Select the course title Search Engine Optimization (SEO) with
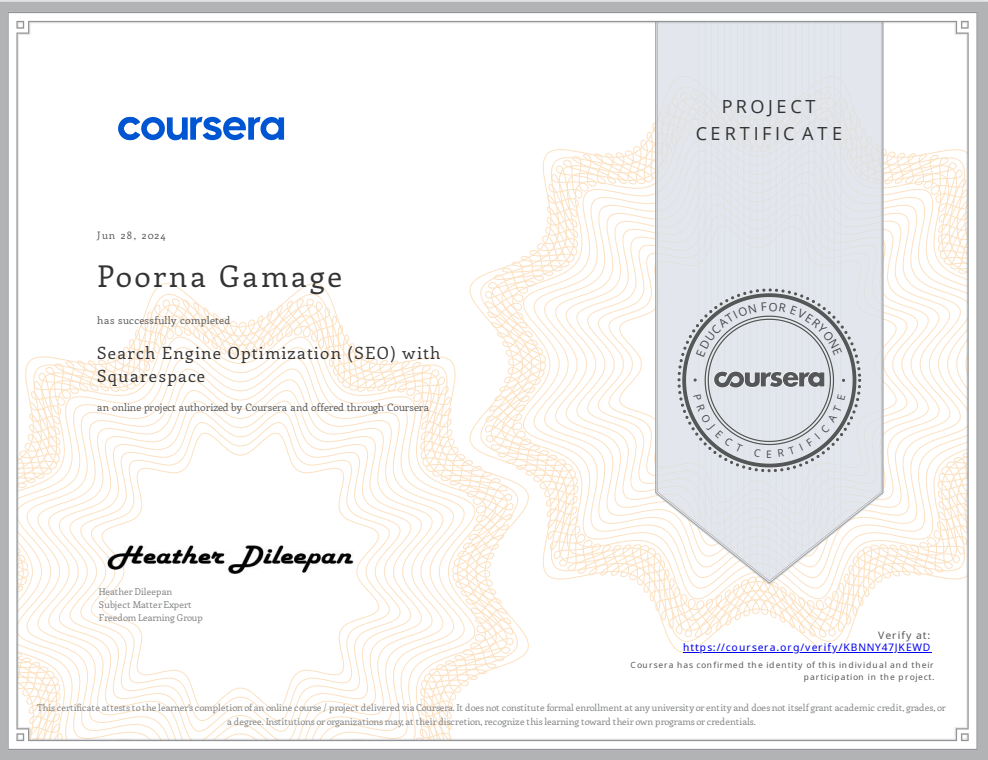 268,353
